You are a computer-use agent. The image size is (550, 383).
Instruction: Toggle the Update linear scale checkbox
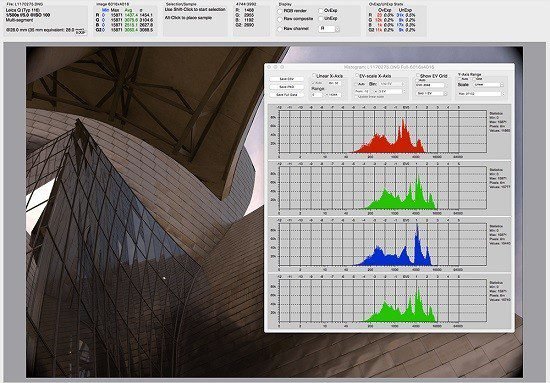click(x=357, y=97)
